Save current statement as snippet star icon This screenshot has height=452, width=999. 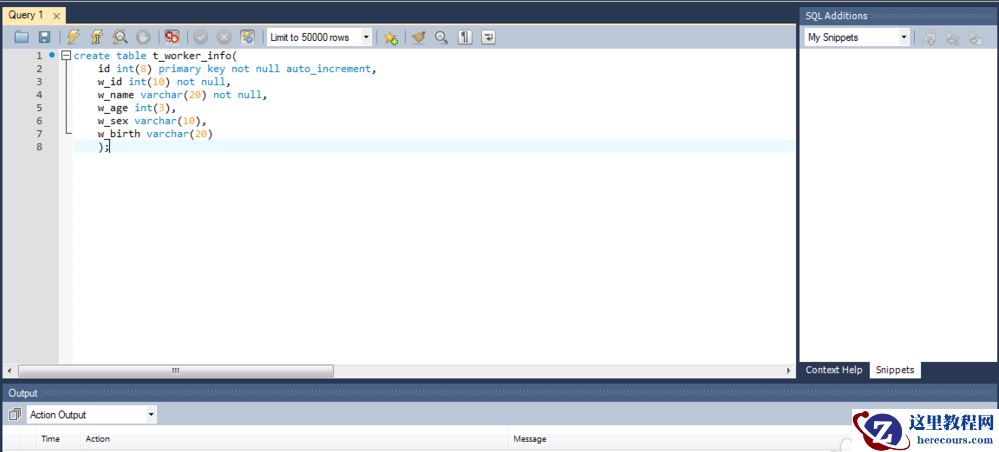click(391, 38)
